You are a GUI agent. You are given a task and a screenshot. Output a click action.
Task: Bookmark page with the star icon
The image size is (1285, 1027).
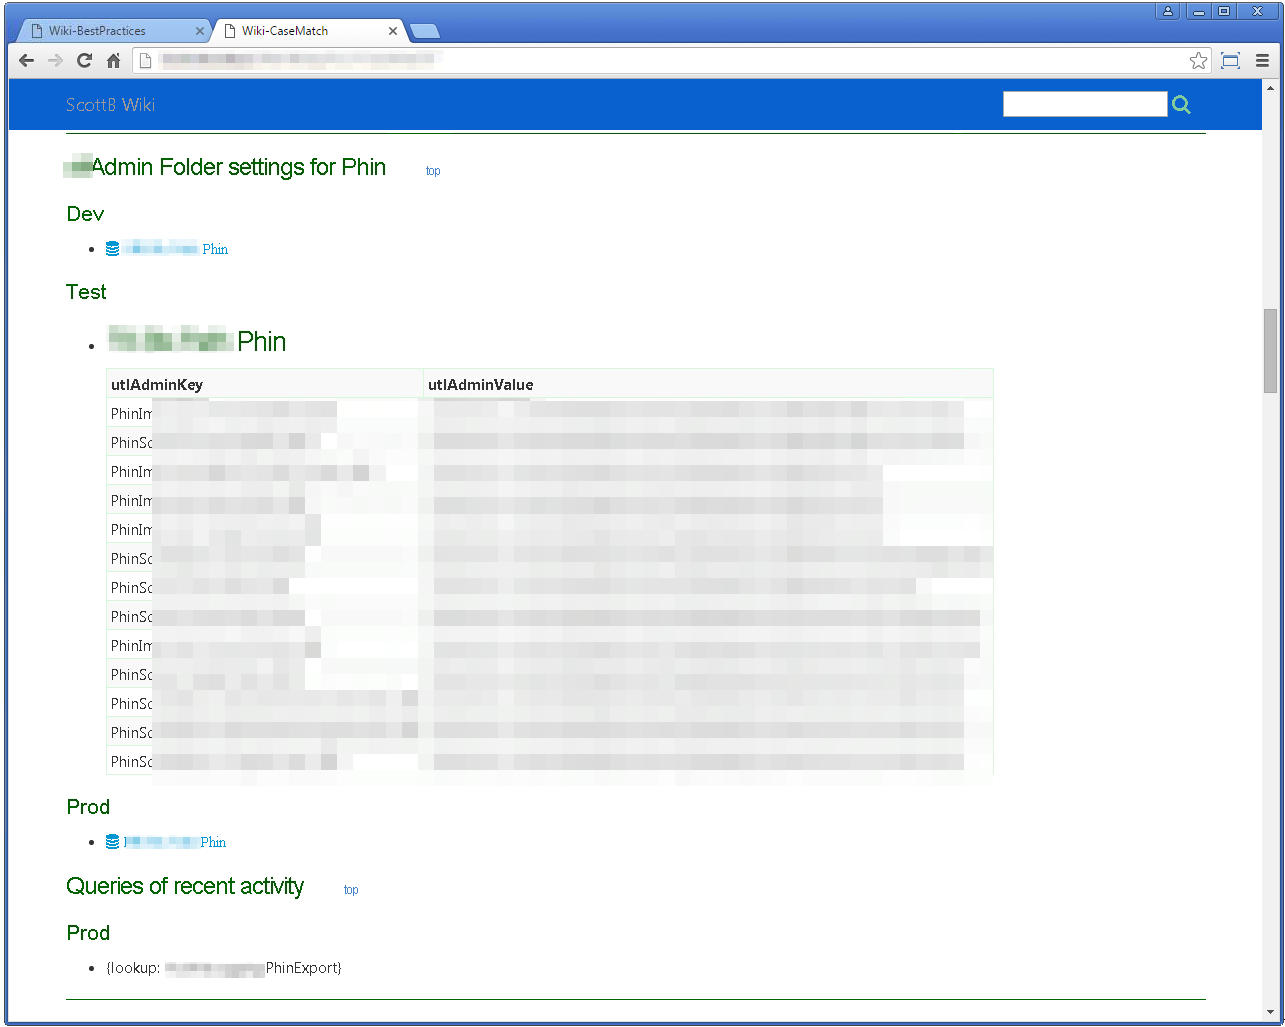(1198, 61)
